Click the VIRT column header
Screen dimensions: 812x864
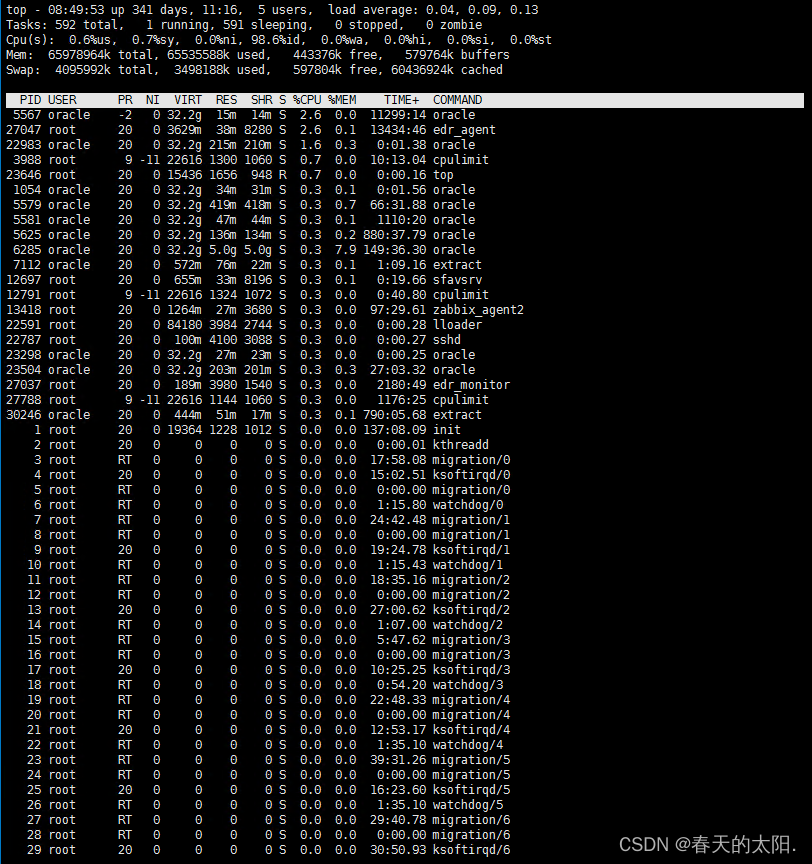tap(187, 99)
